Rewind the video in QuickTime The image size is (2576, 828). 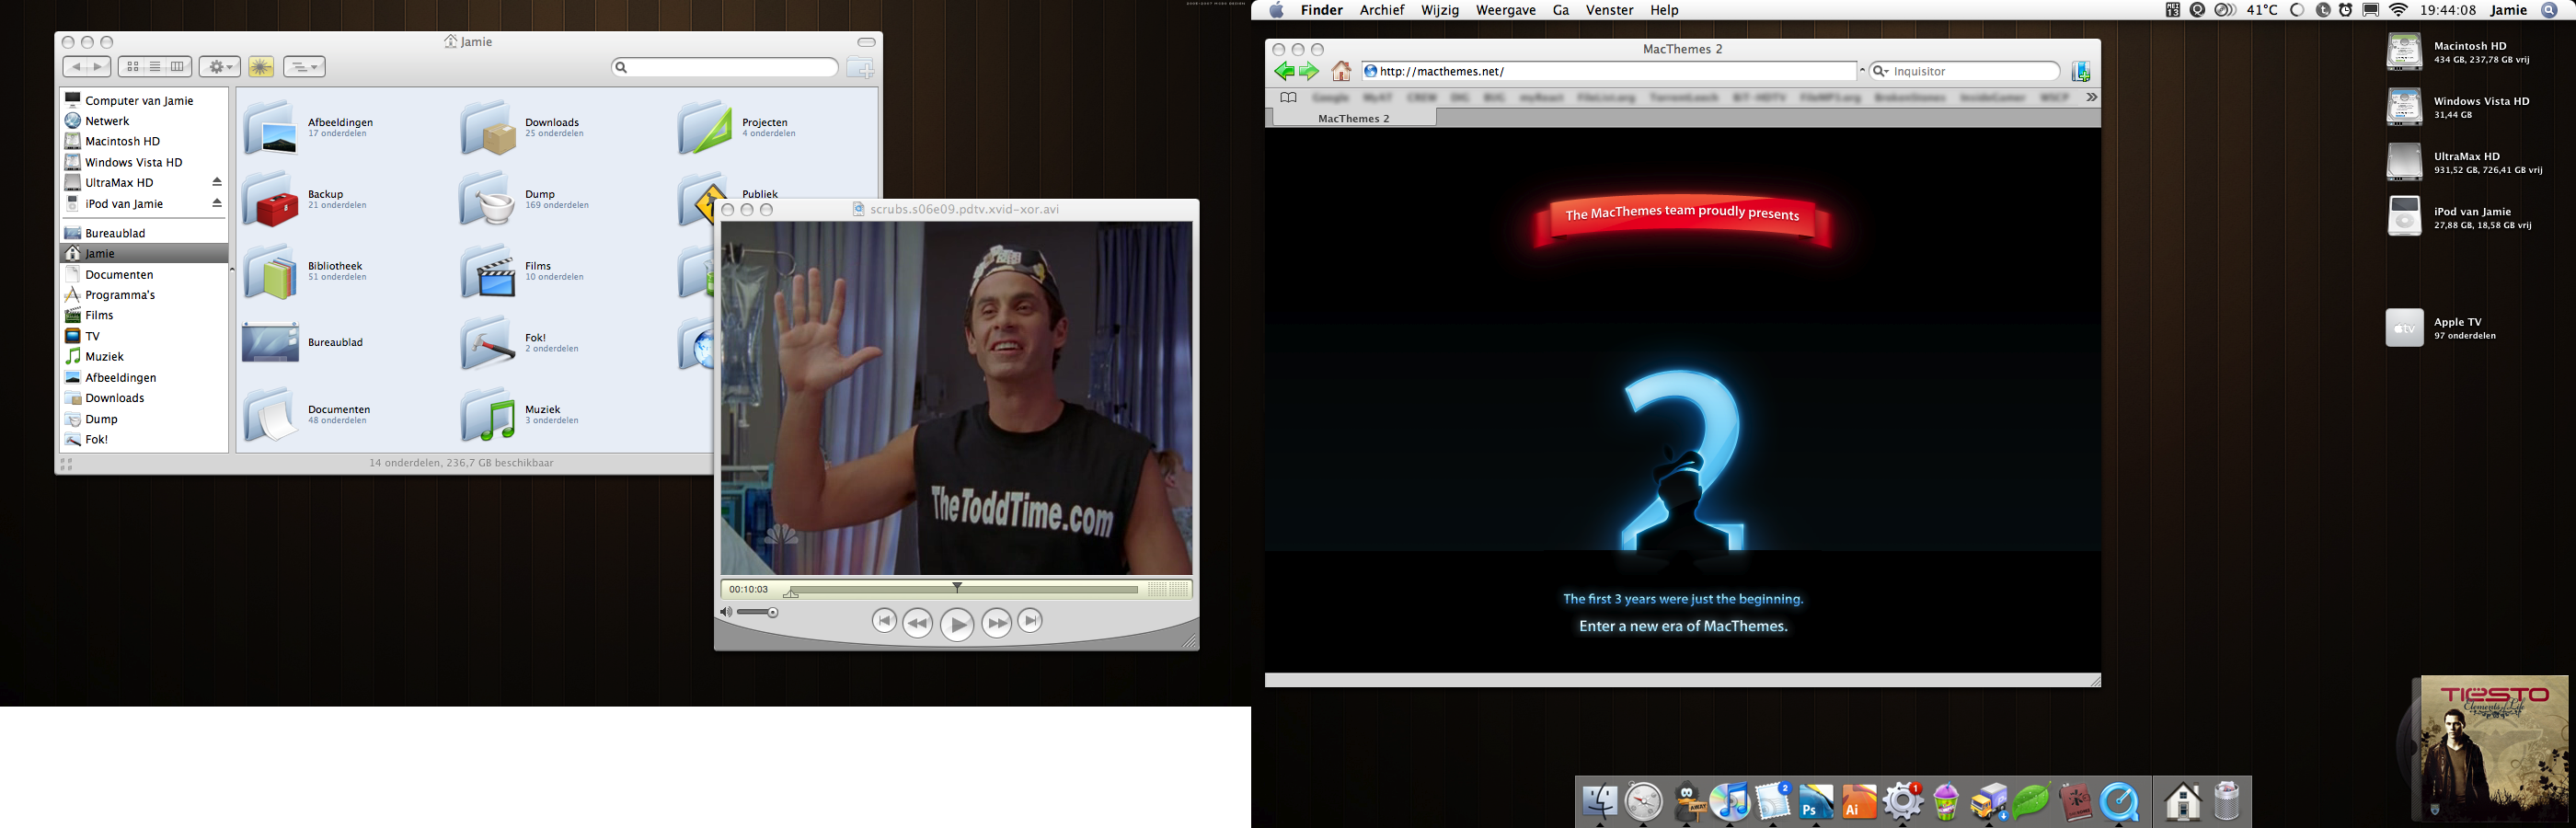point(917,624)
